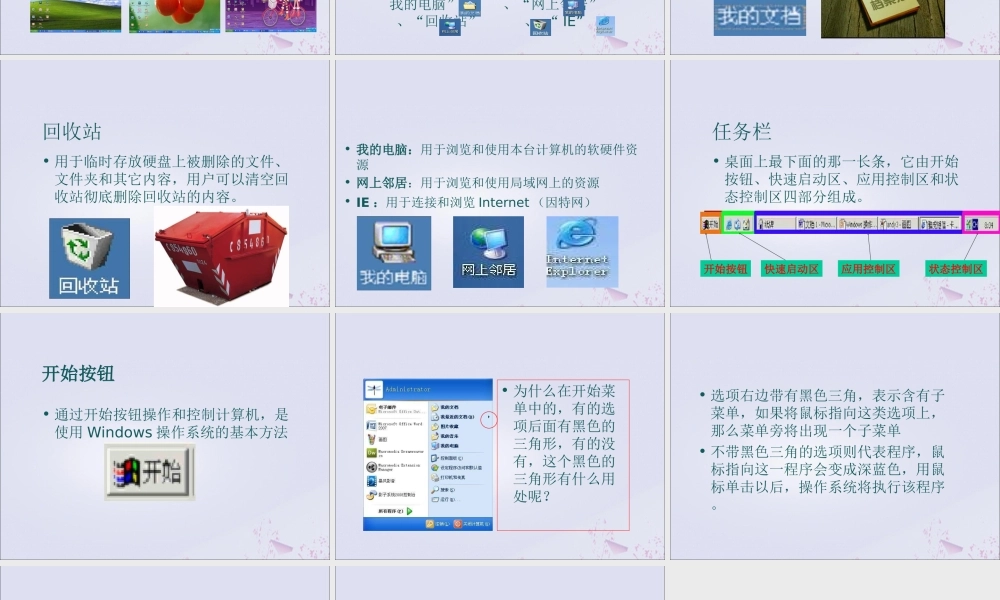Click the red dumpster photo

coord(221,256)
